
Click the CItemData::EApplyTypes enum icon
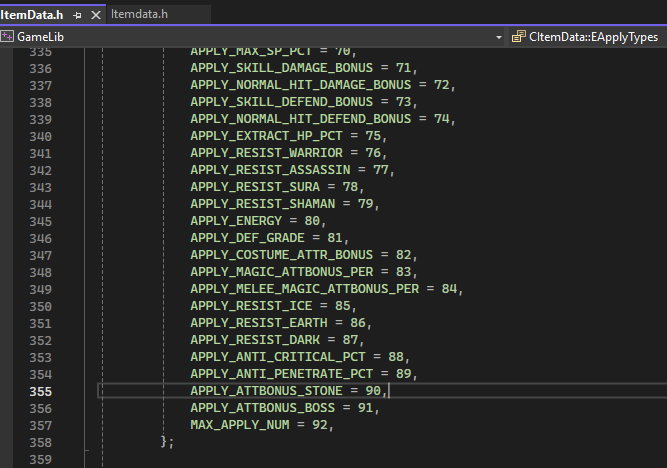click(x=518, y=36)
